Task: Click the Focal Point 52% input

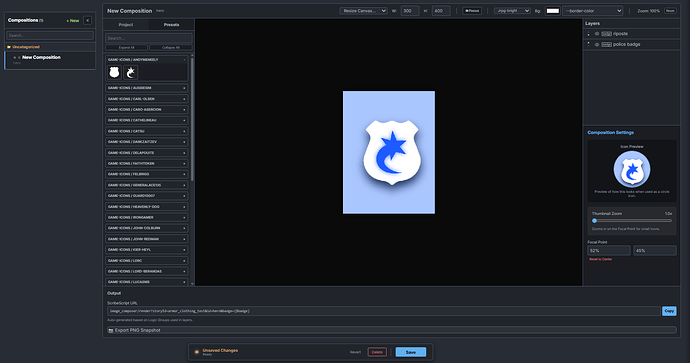Action: [609, 251]
